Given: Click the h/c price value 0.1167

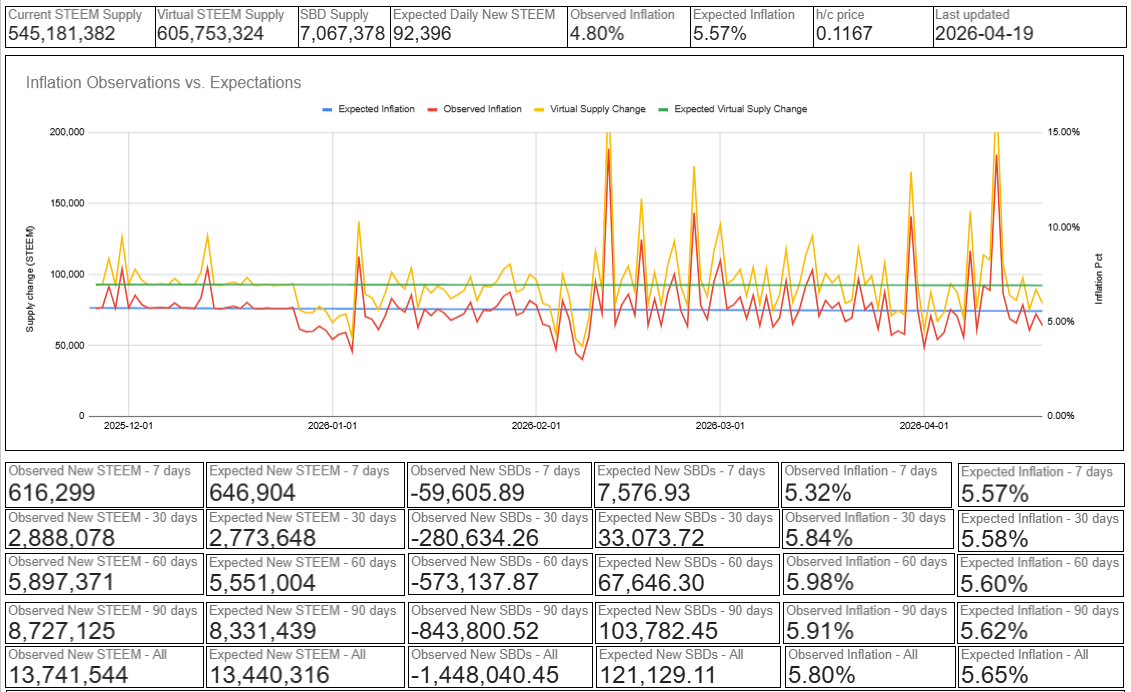Looking at the screenshot, I should (844, 34).
